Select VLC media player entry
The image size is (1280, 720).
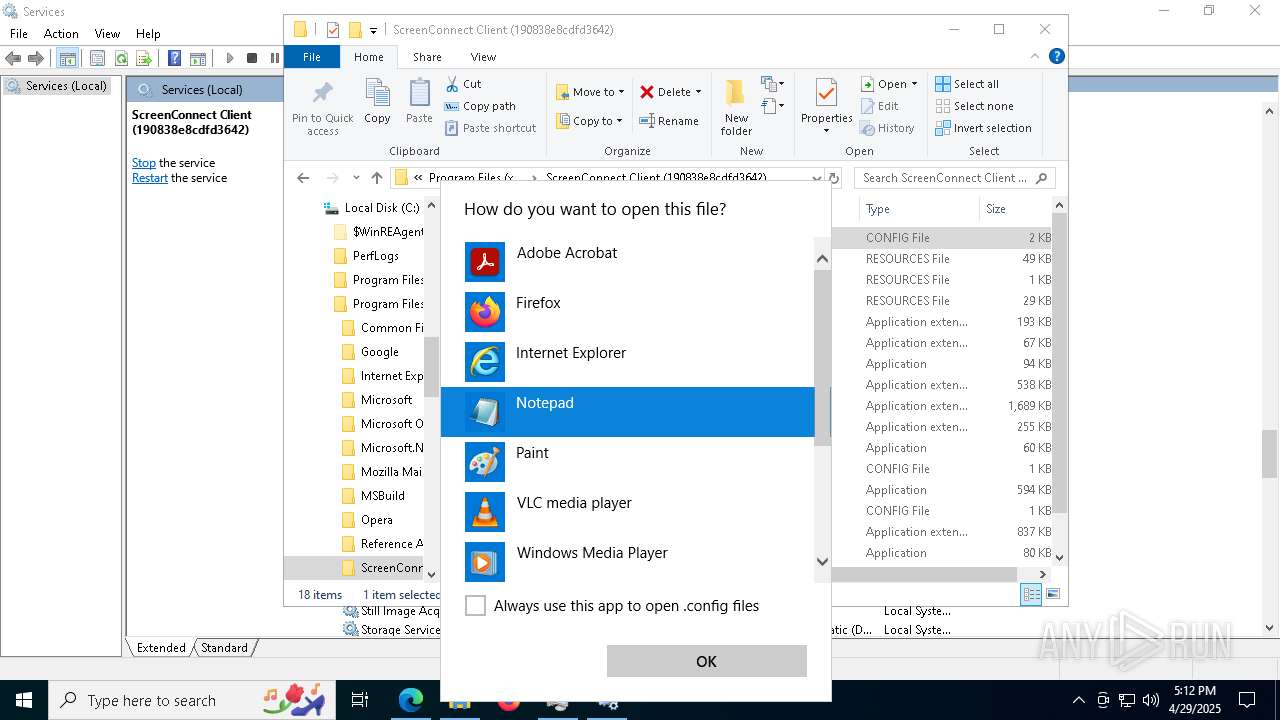[x=628, y=512]
